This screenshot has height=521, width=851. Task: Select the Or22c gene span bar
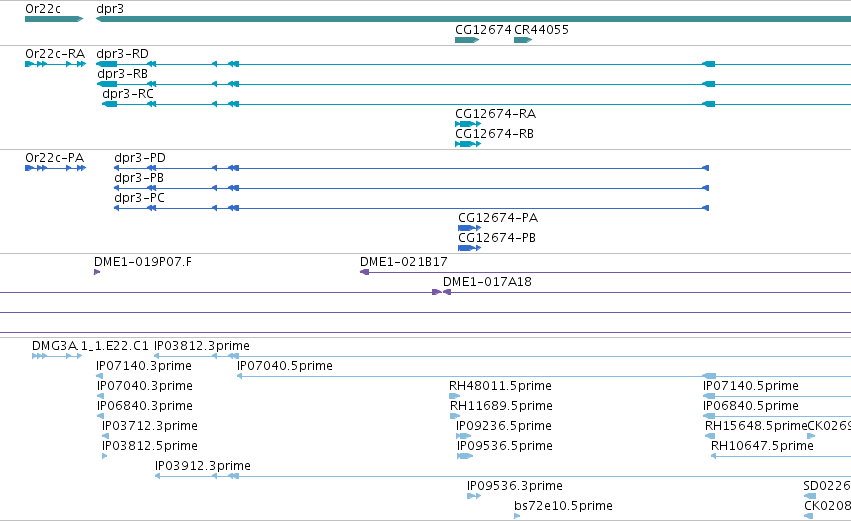[54, 19]
